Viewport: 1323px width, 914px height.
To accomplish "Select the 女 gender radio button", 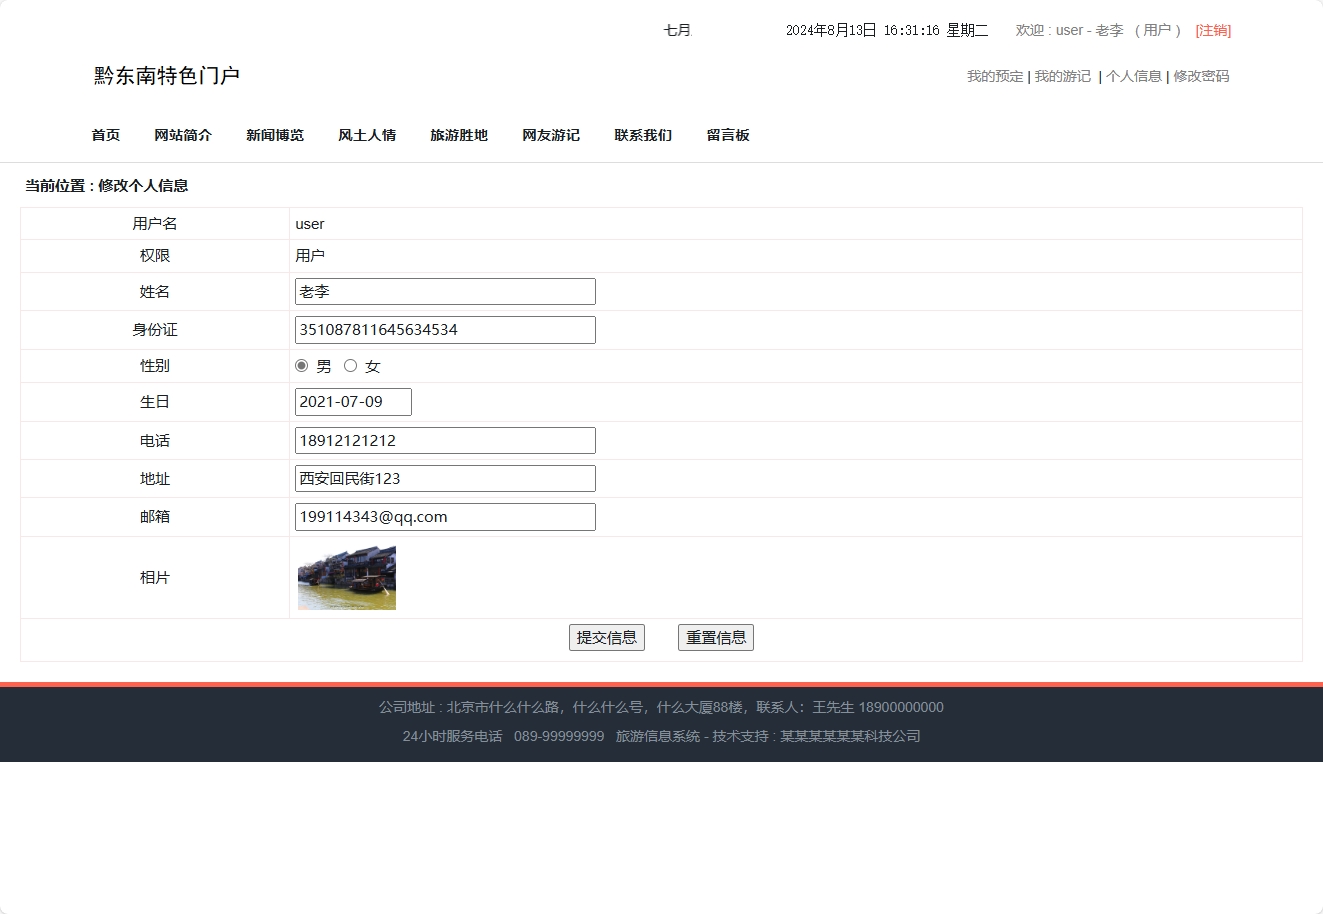I will click(351, 365).
